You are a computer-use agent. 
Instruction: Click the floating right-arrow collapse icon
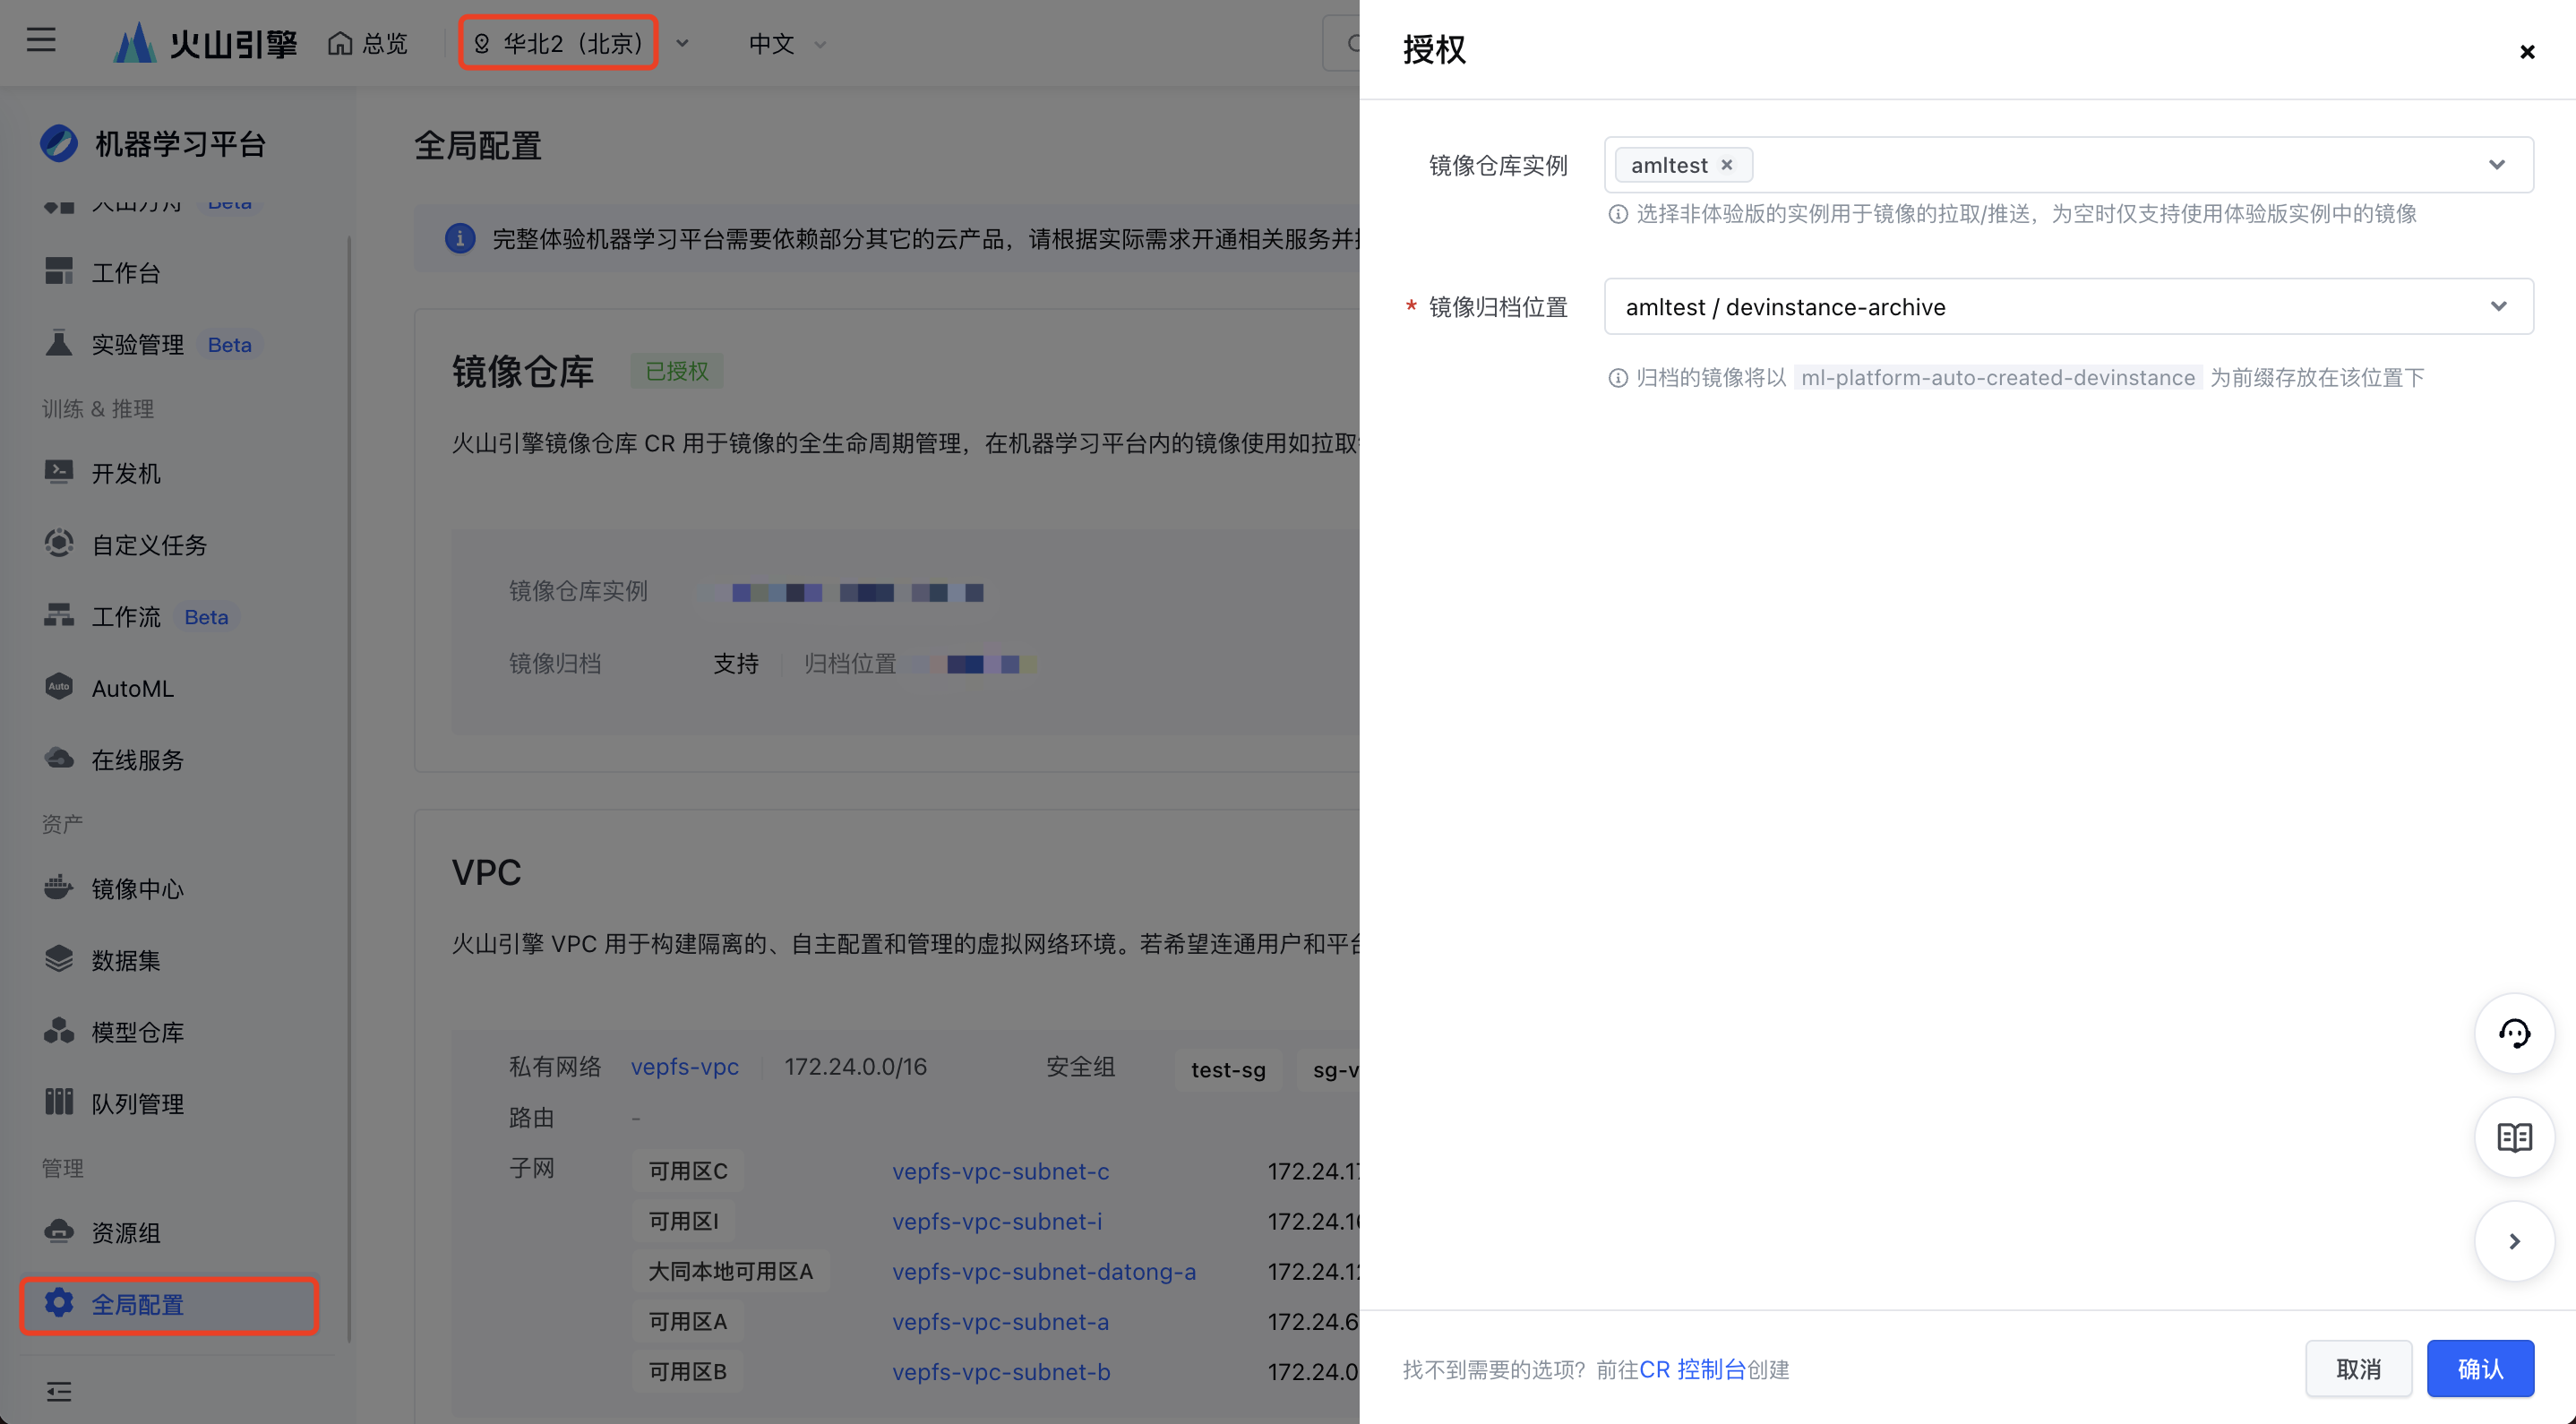pos(2514,1241)
